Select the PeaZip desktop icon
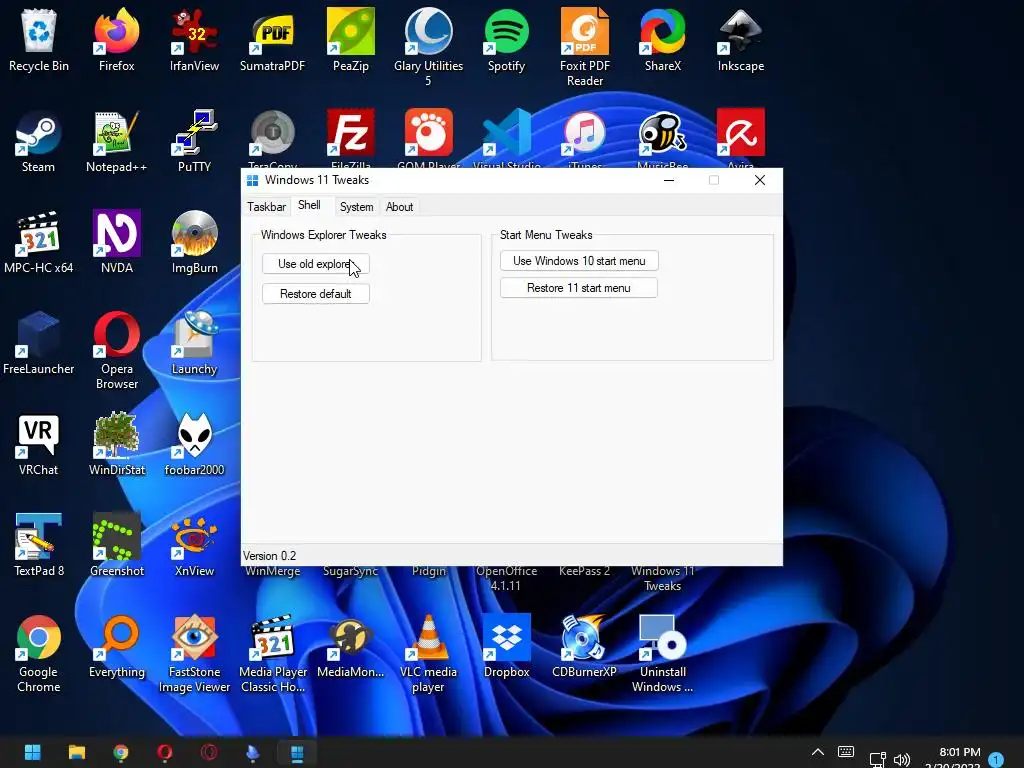The width and height of the screenshot is (1024, 768). [351, 40]
